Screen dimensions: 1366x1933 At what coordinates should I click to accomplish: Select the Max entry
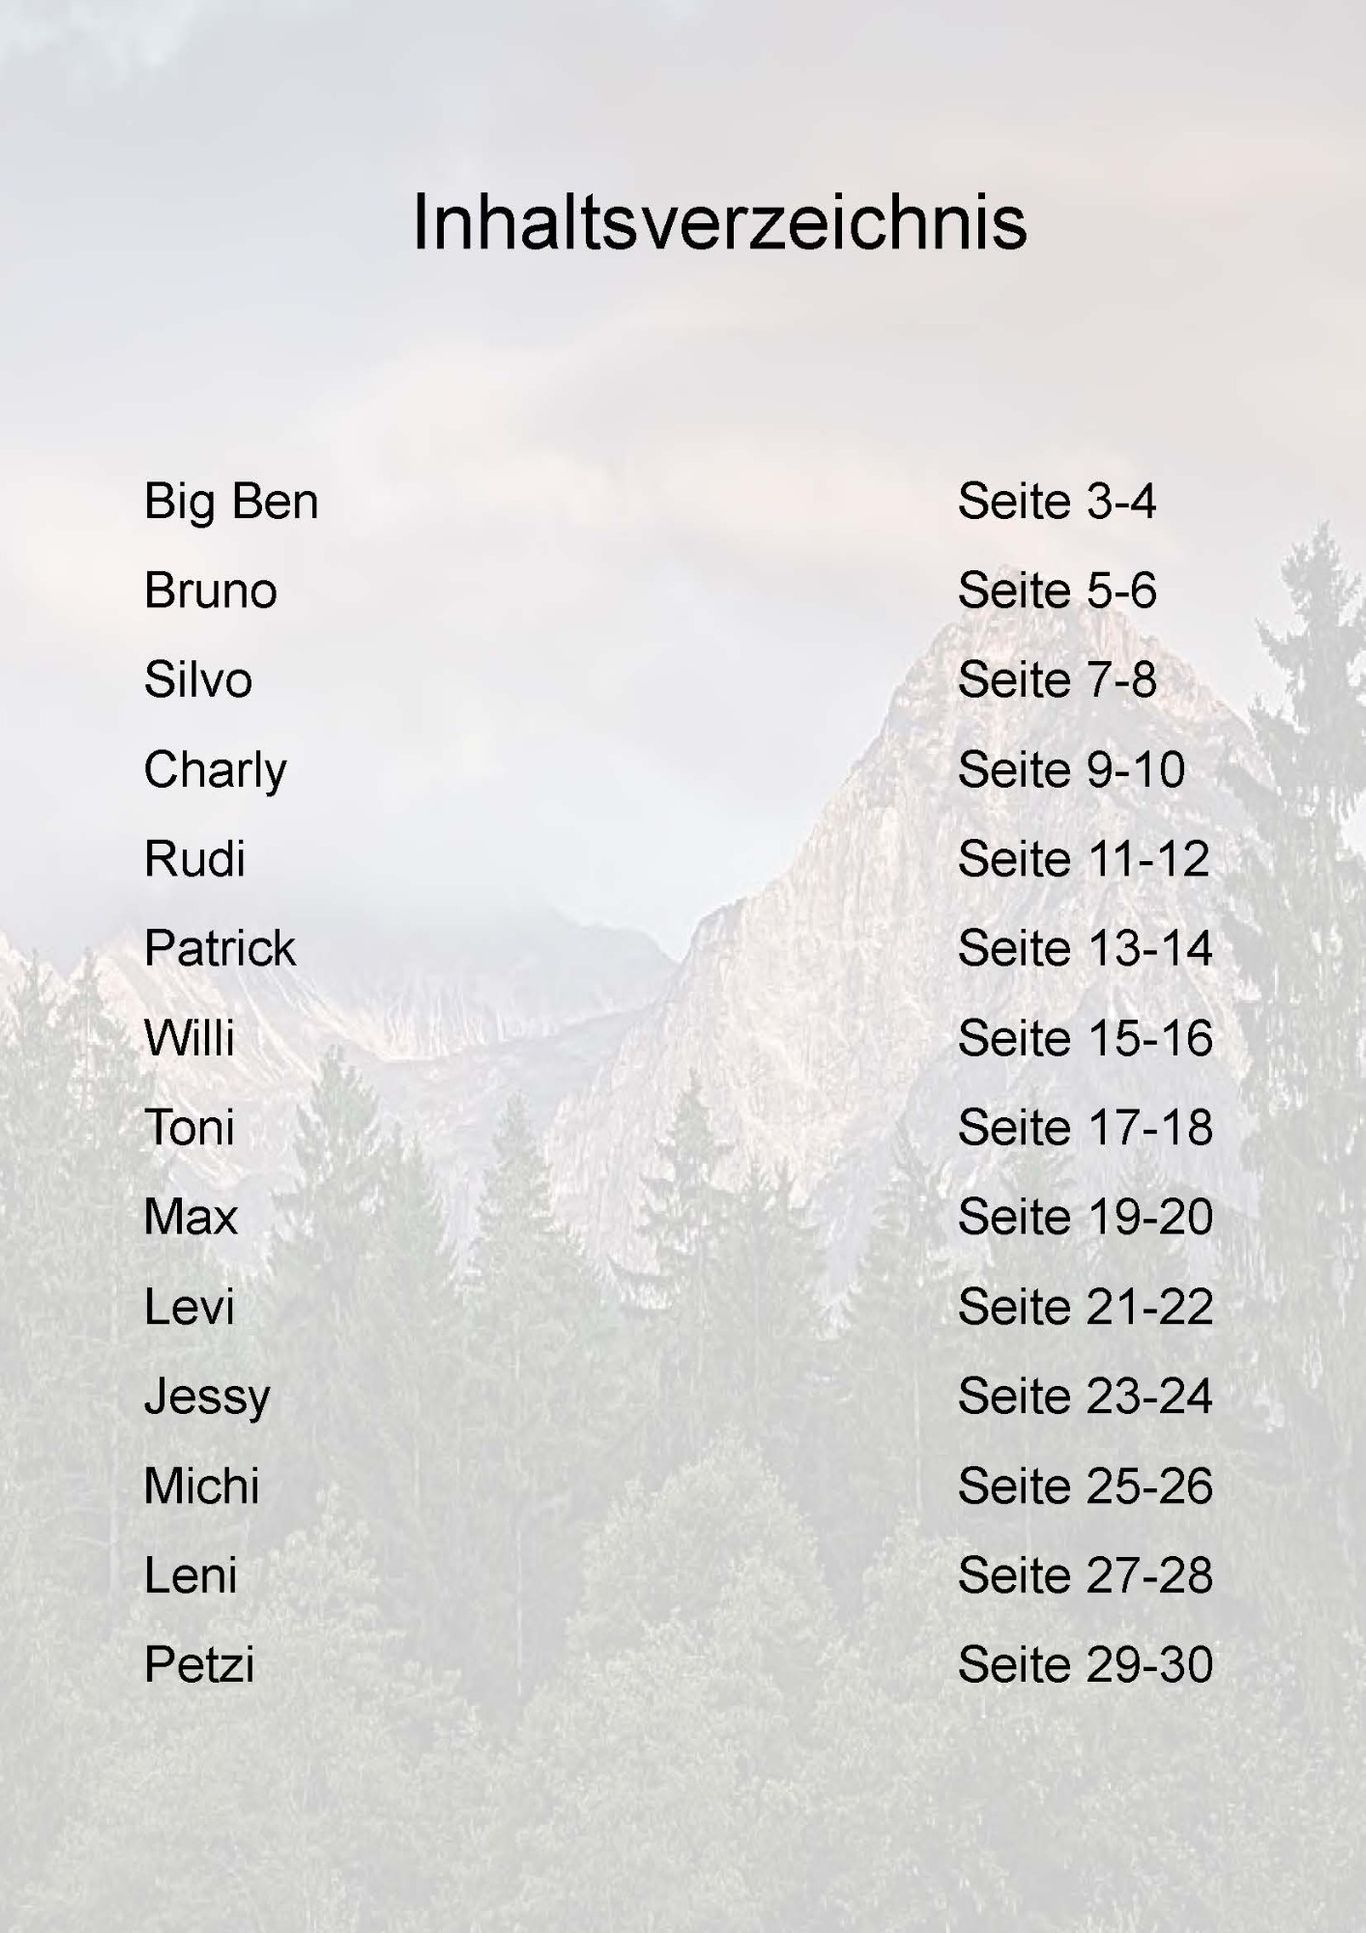click(191, 1217)
